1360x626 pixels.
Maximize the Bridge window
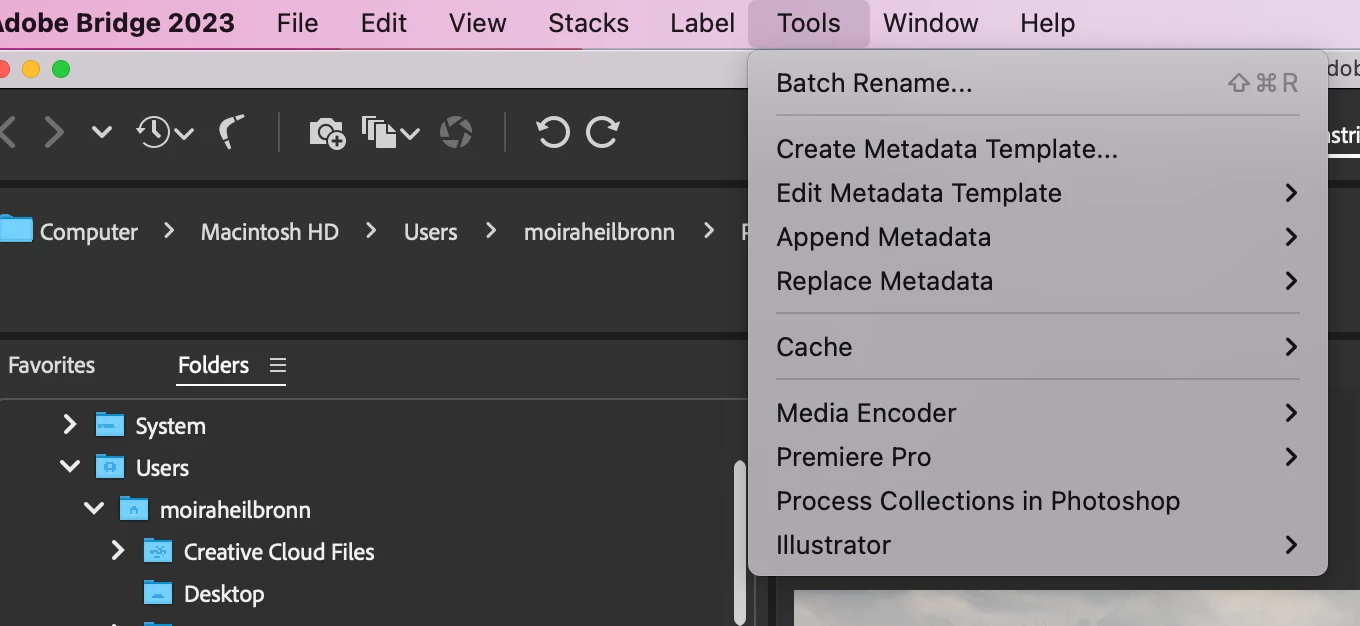(61, 69)
